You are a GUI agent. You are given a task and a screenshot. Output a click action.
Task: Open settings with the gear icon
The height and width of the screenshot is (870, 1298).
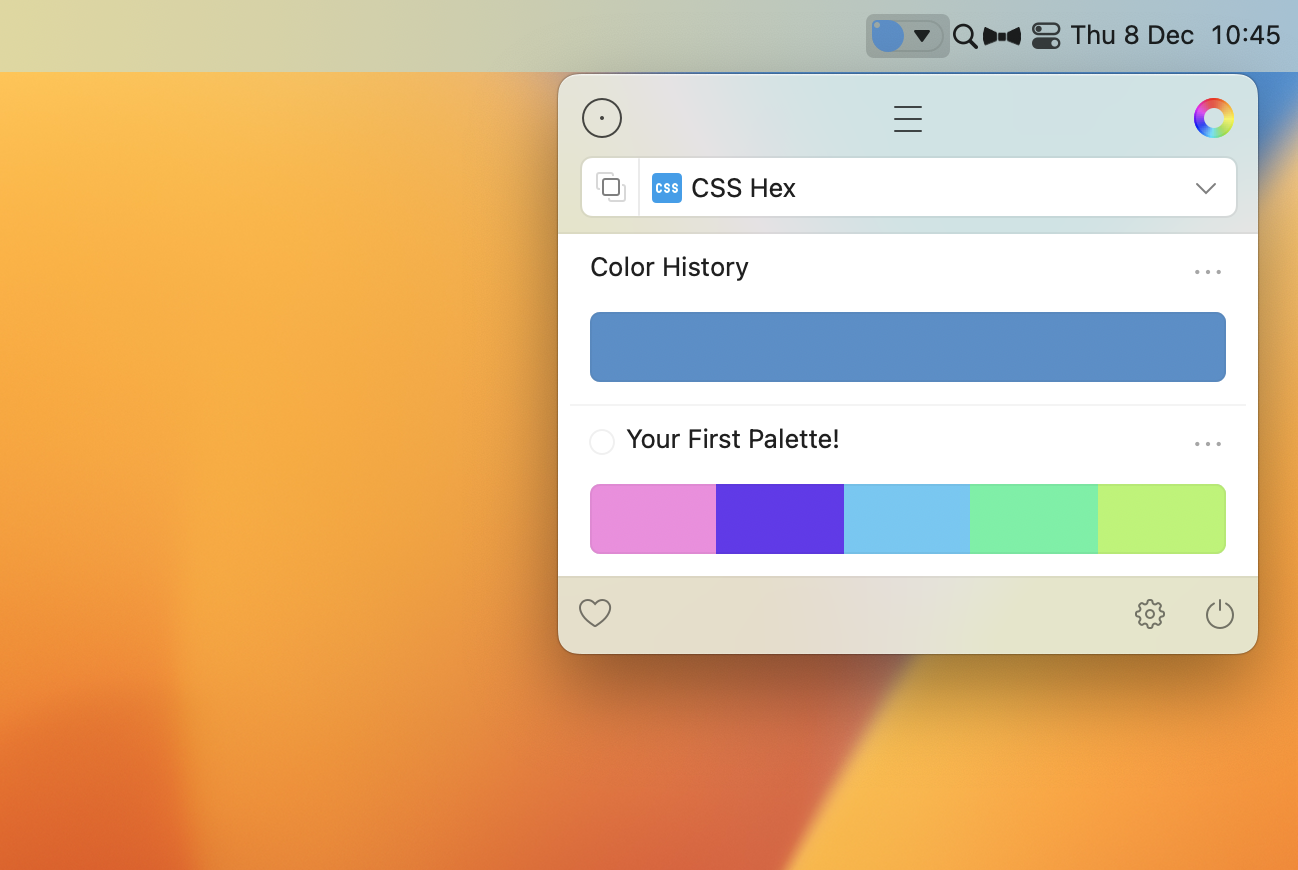pyautogui.click(x=1150, y=614)
